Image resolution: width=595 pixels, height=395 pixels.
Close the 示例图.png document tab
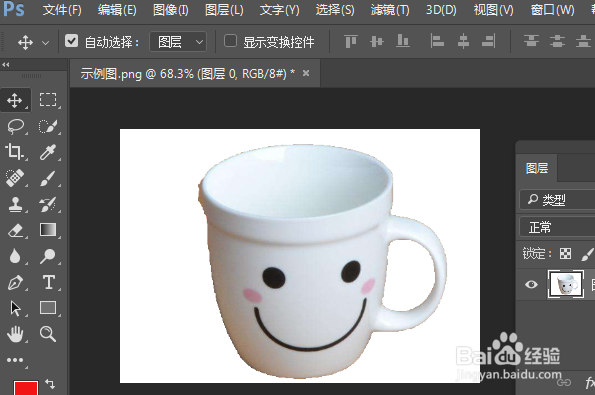pyautogui.click(x=306, y=73)
